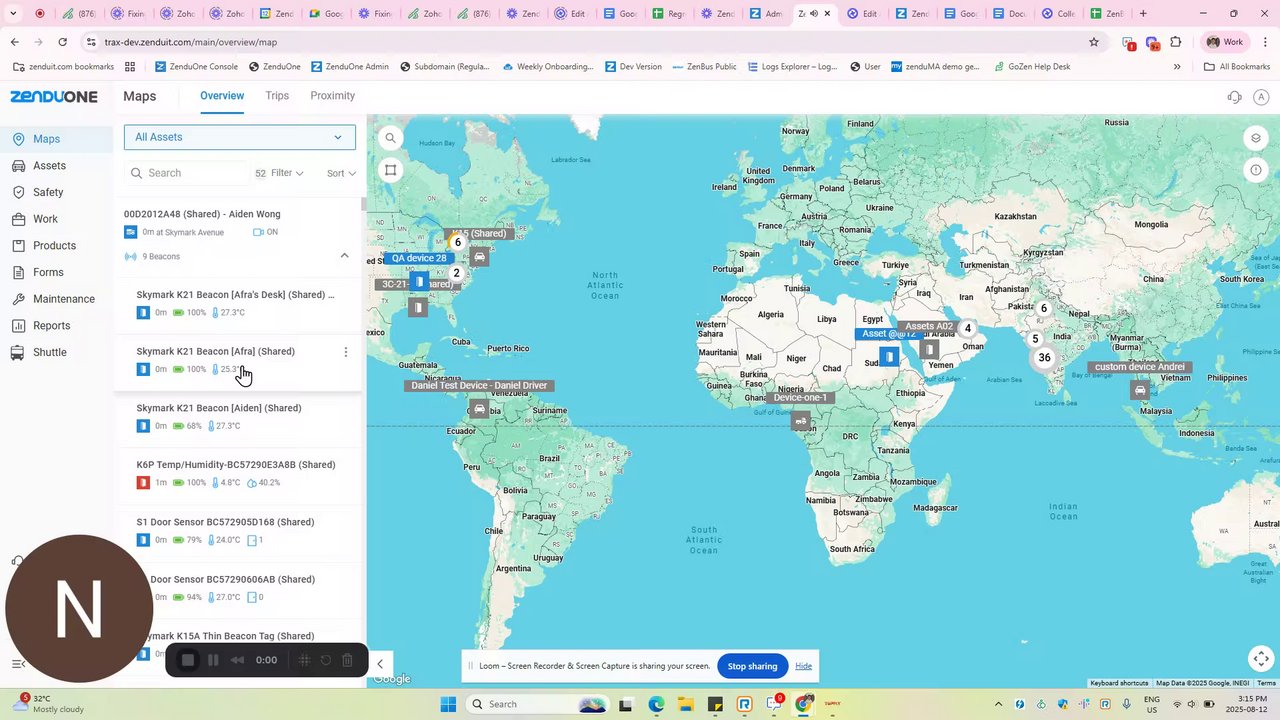The image size is (1280, 720).
Task: Open the map layers control
Action: point(1256,138)
